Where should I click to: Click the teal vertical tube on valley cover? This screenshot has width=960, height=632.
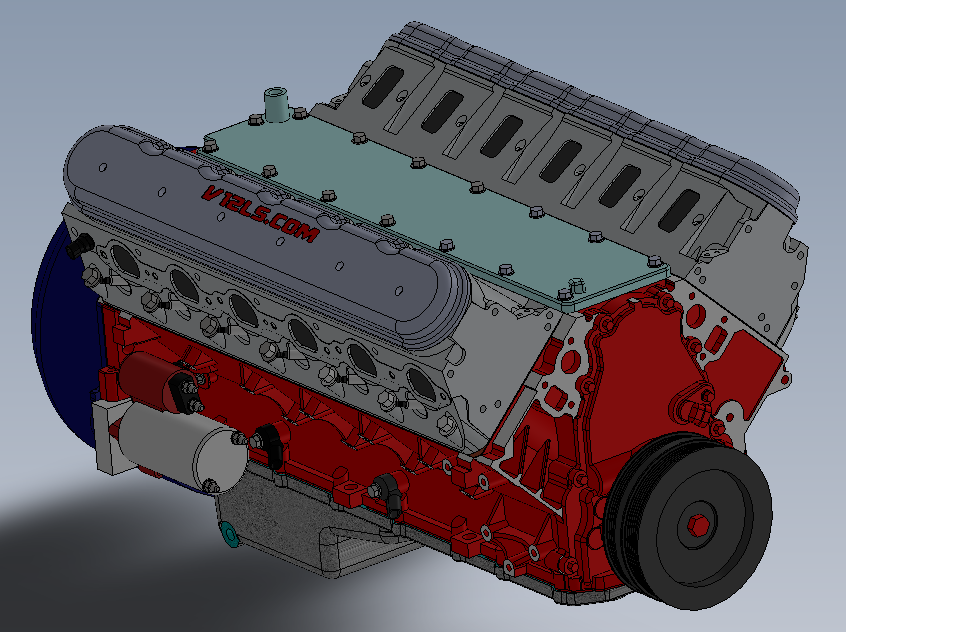(276, 105)
